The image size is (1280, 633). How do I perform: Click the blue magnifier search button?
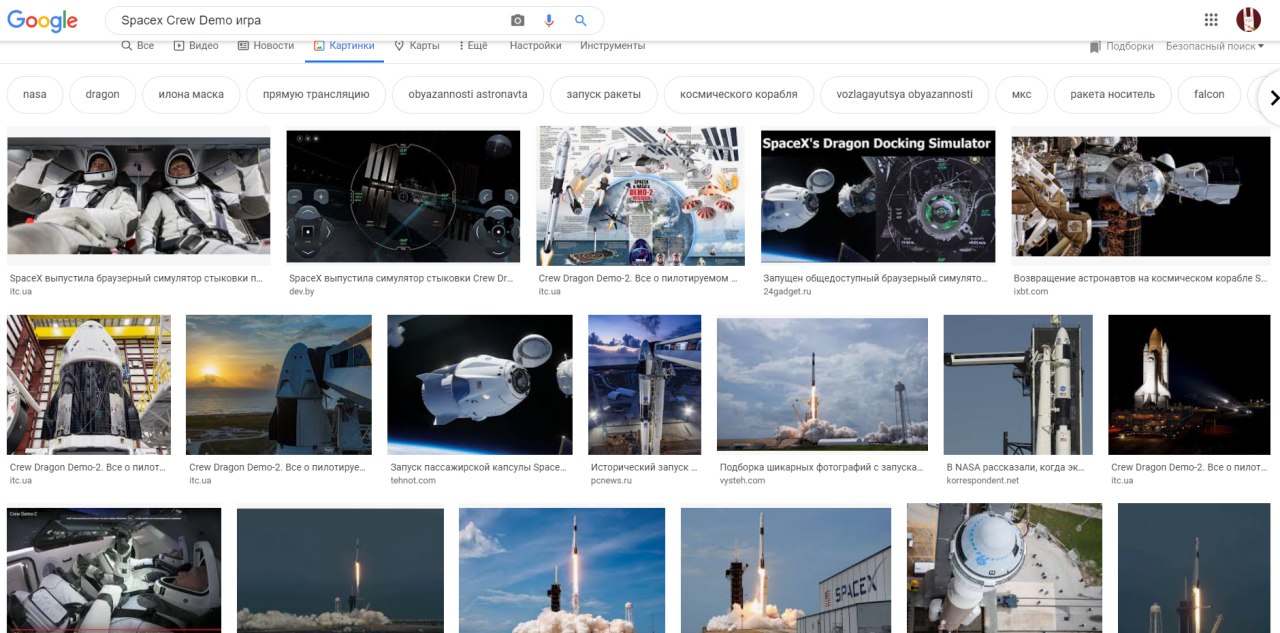coord(581,20)
